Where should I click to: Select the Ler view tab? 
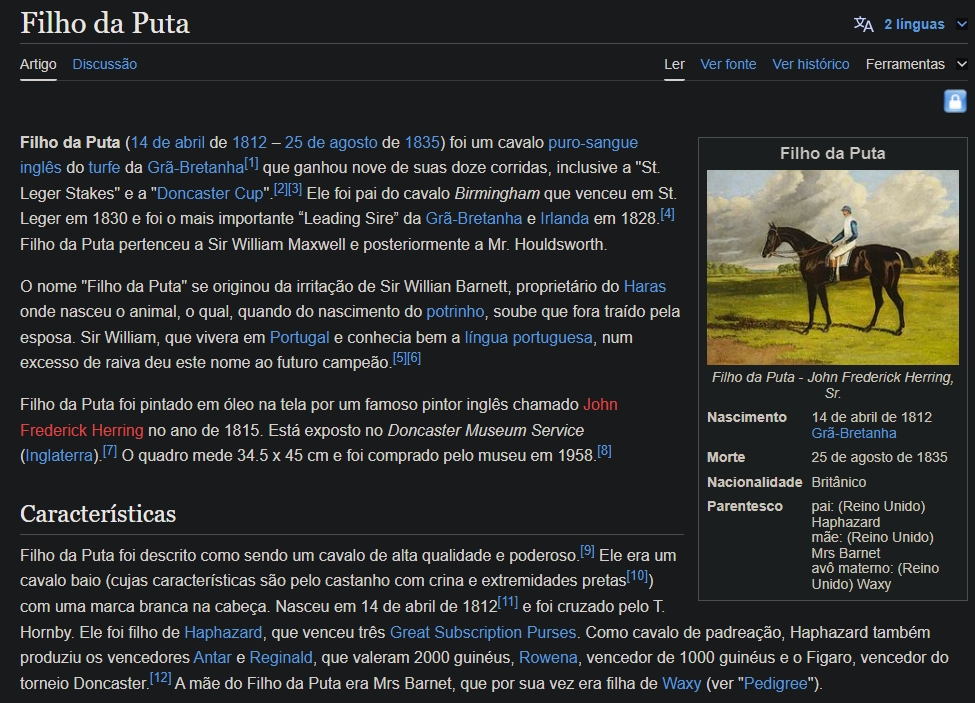(x=674, y=64)
